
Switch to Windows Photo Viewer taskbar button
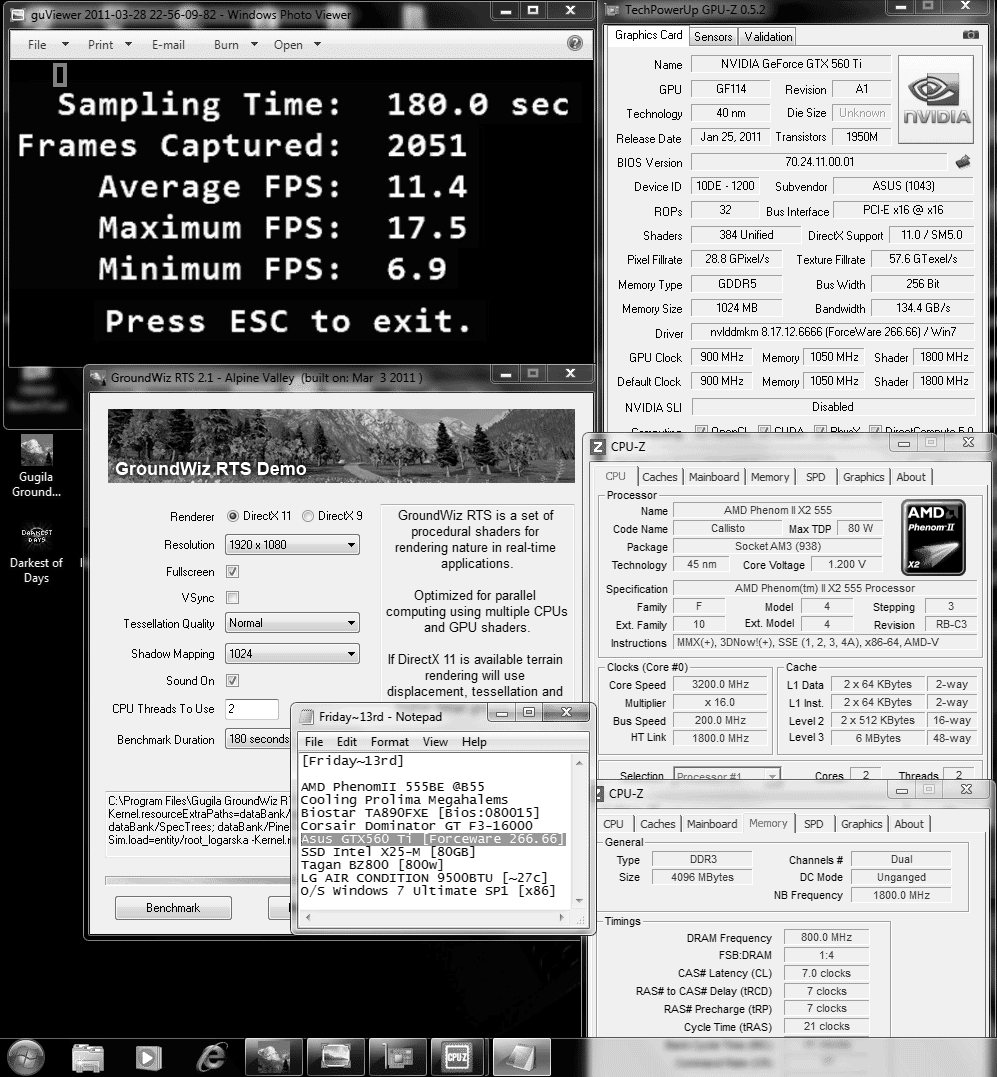335,1058
